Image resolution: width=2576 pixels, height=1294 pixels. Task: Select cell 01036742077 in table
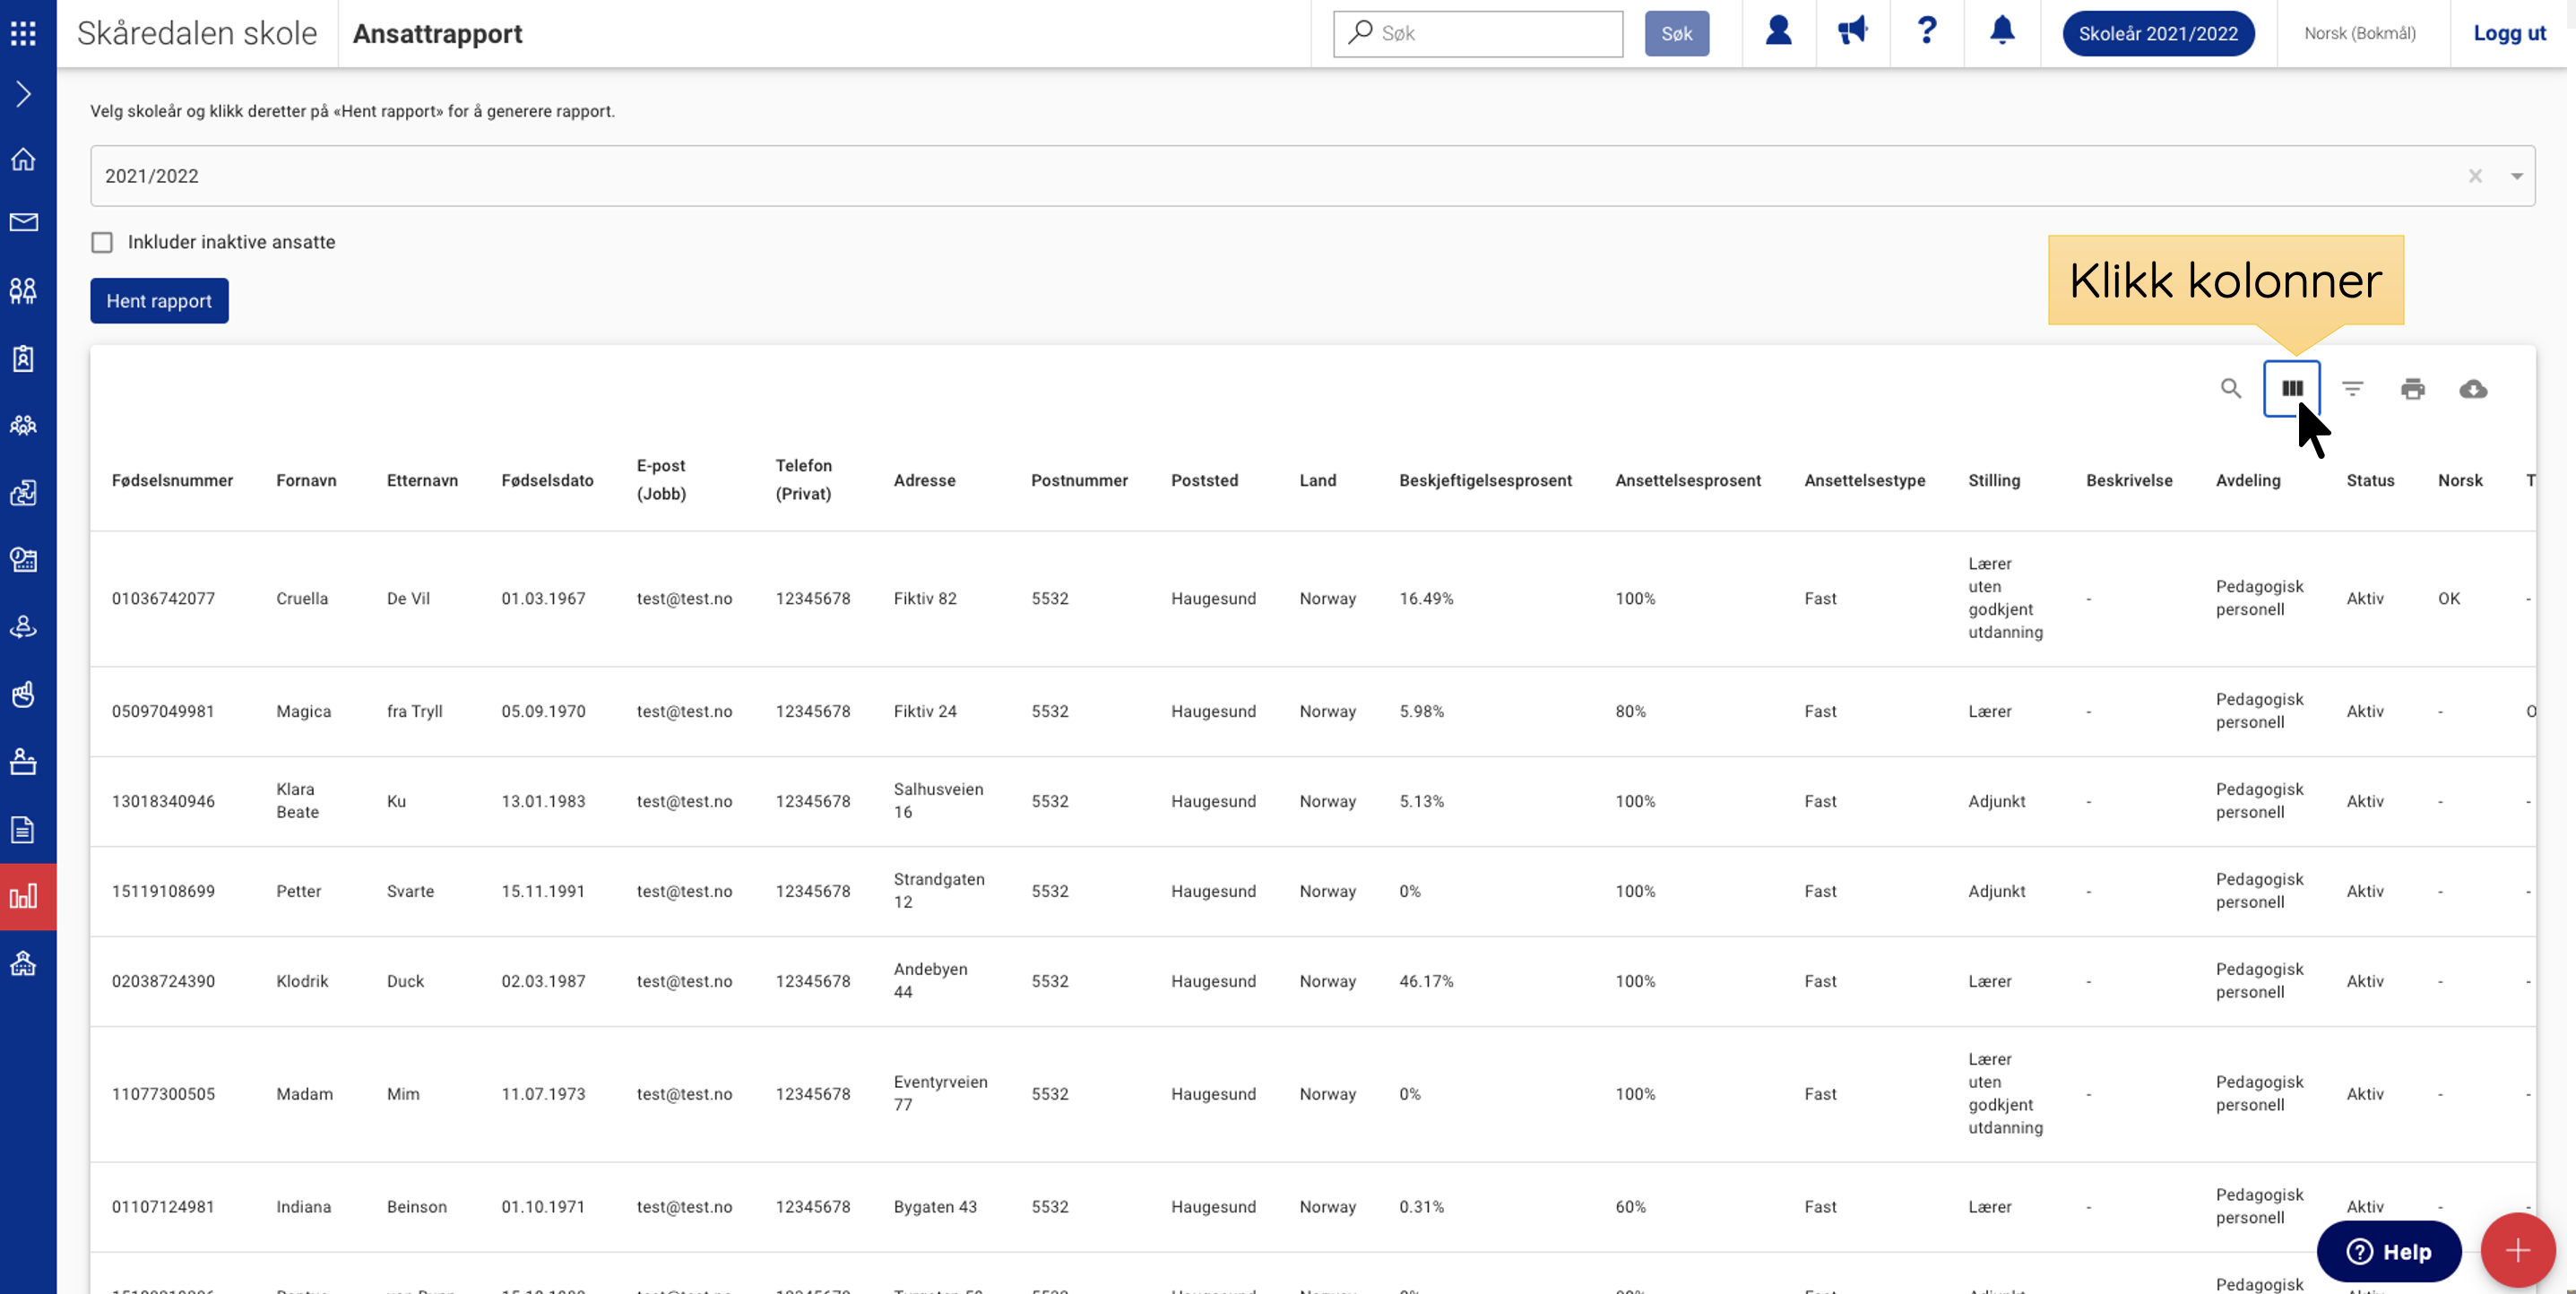(x=163, y=598)
